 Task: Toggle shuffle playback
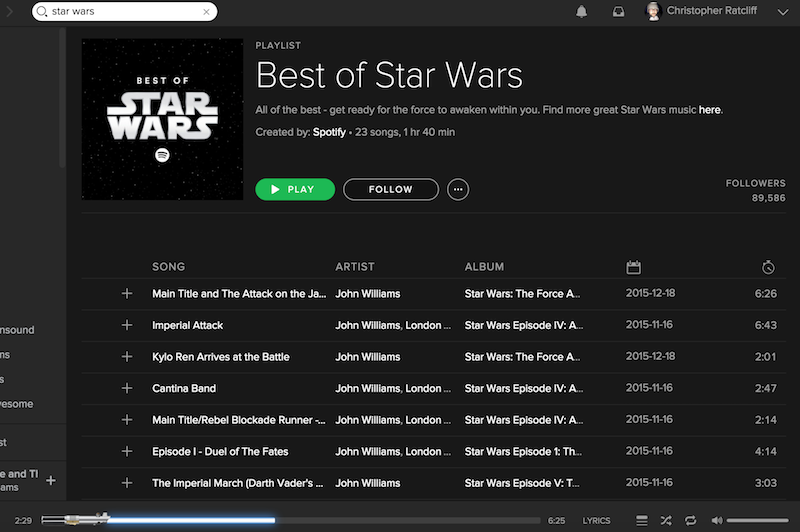pos(666,521)
